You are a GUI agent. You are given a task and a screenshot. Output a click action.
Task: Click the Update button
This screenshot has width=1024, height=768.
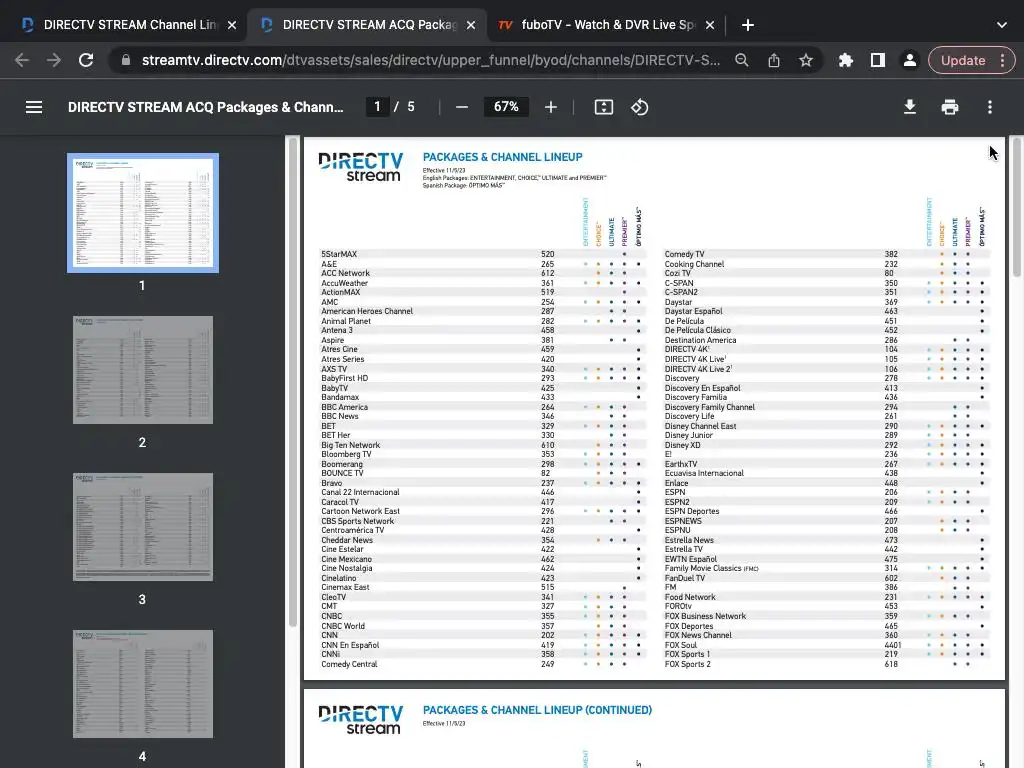tap(963, 60)
